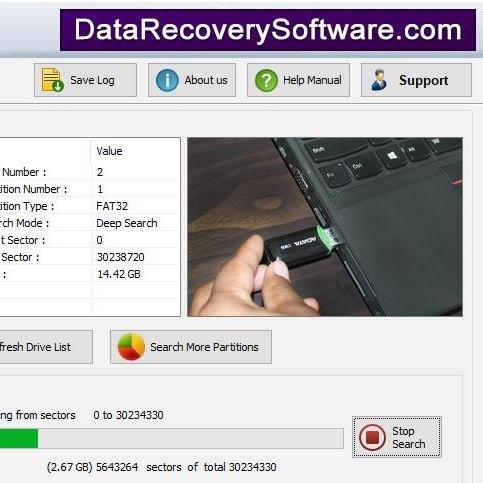Open the Help Manual
Image resolution: width=483 pixels, height=483 pixels.
298,80
